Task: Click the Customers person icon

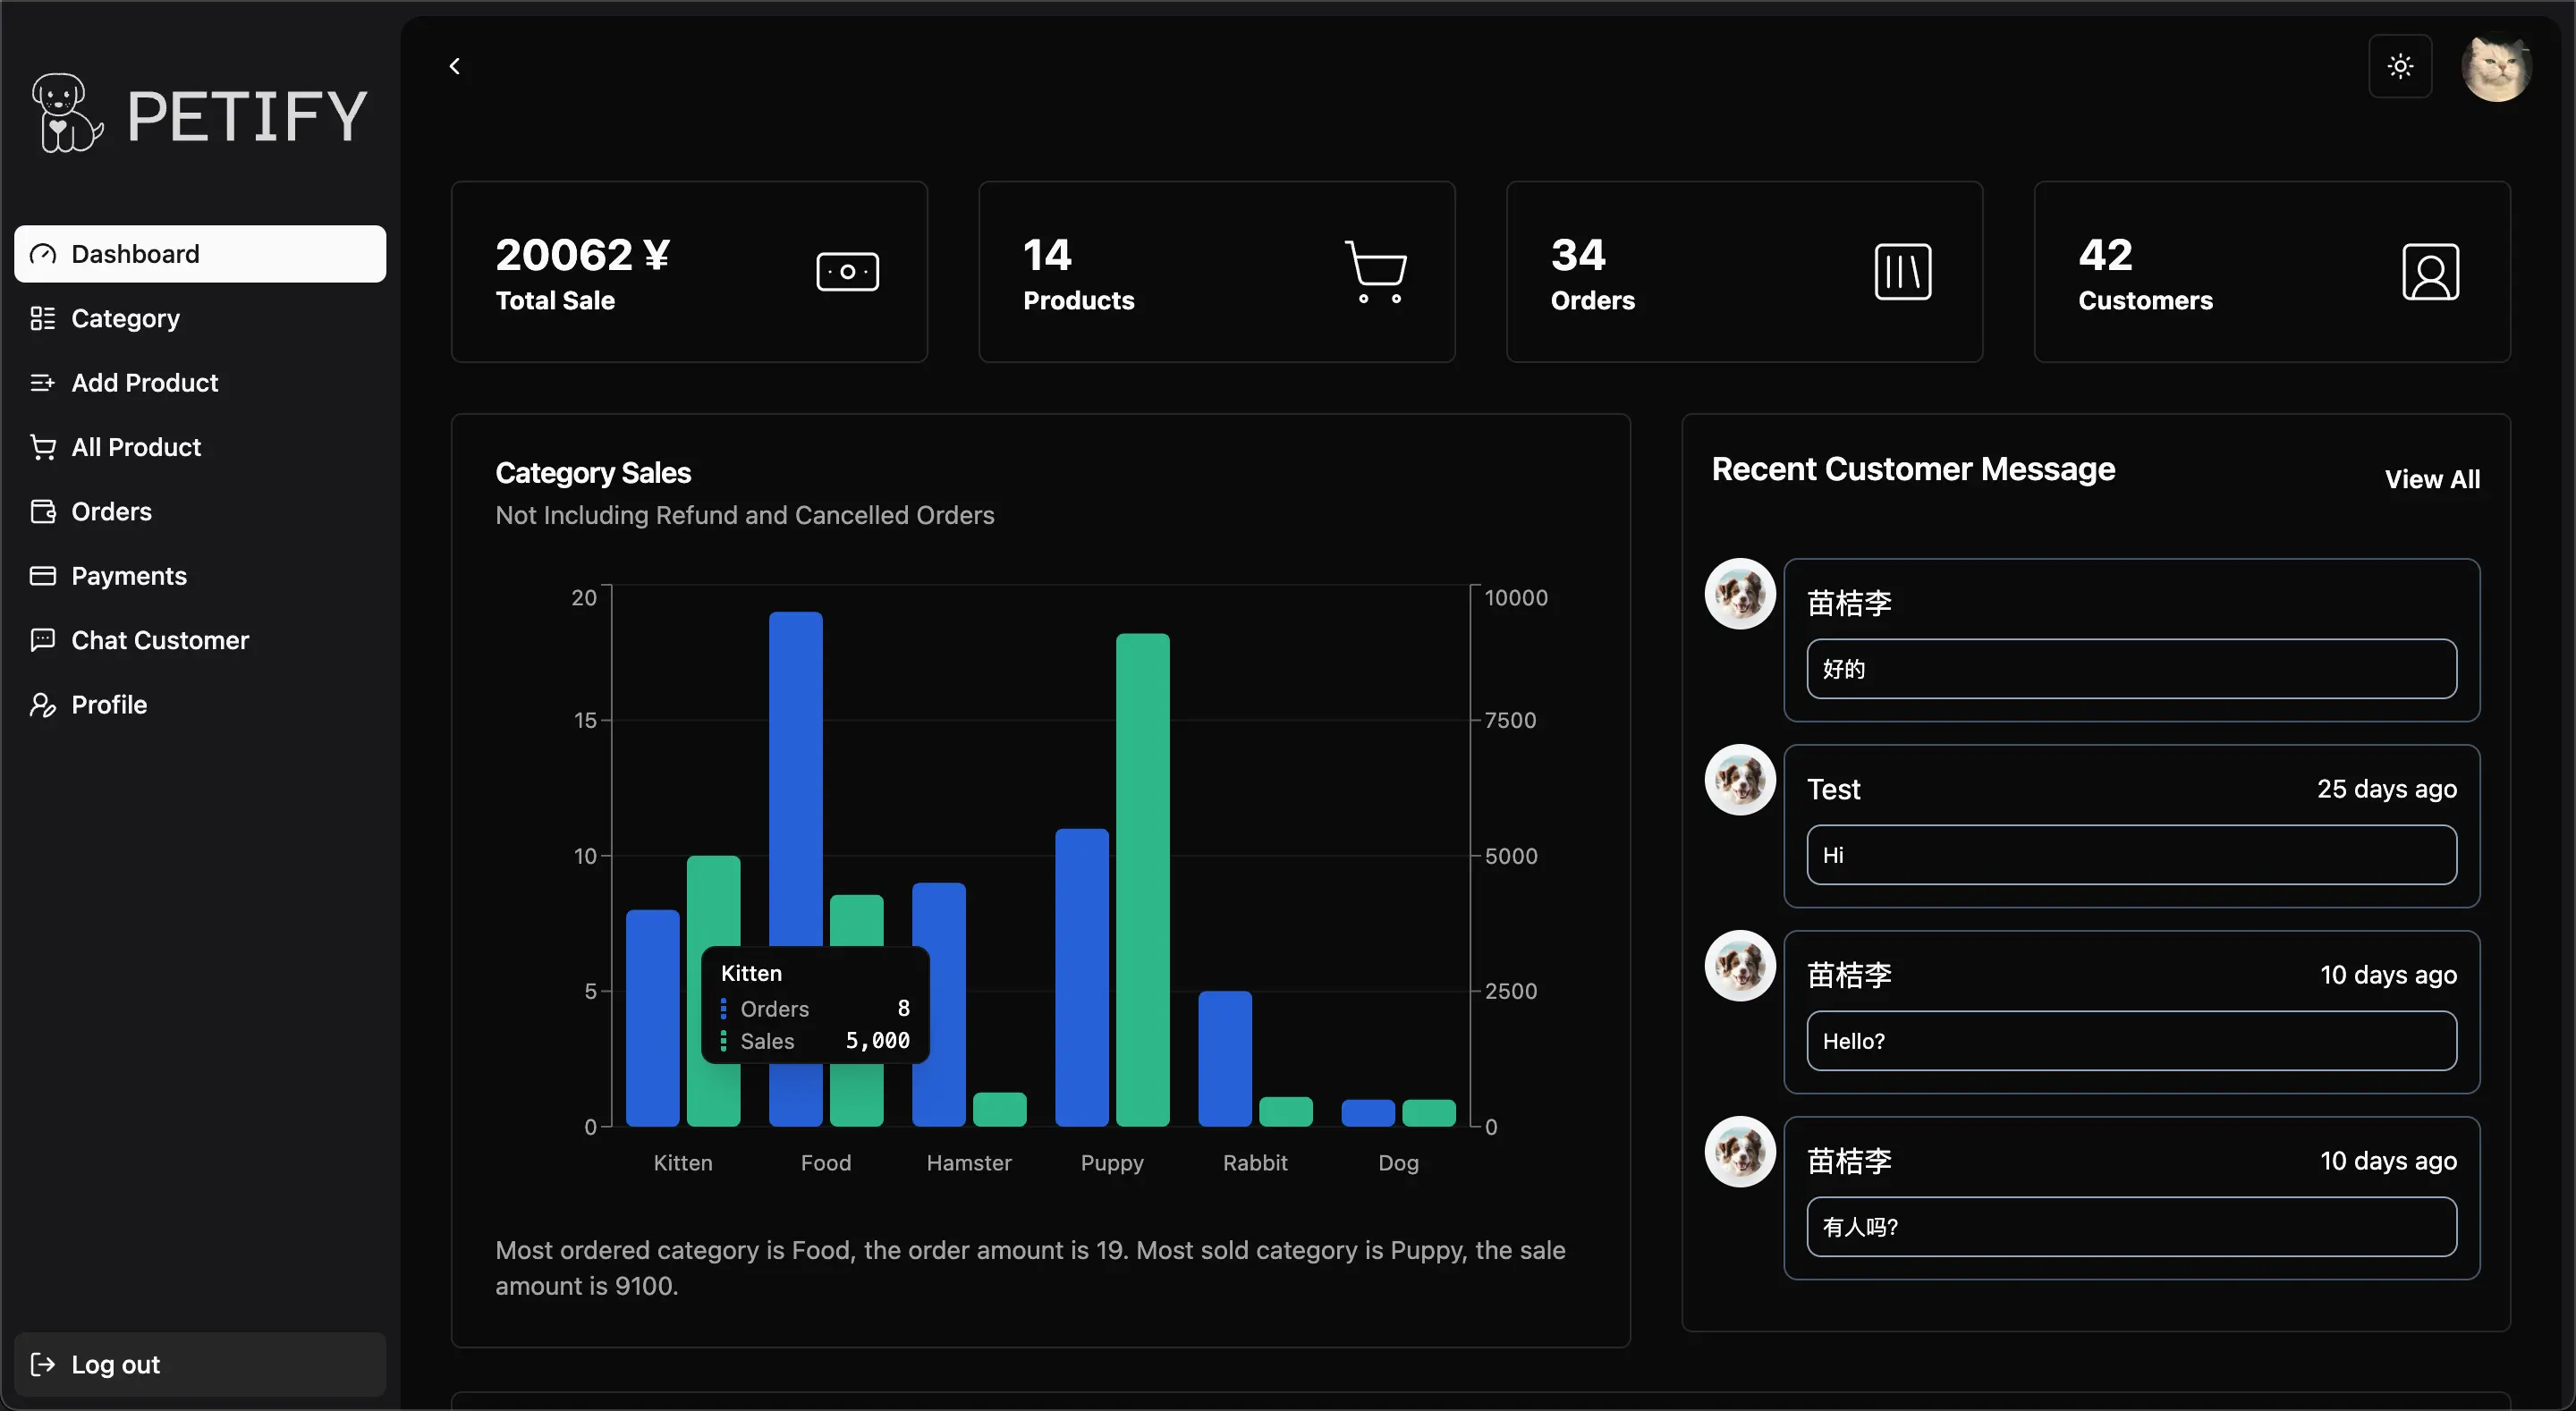Action: tap(2430, 272)
